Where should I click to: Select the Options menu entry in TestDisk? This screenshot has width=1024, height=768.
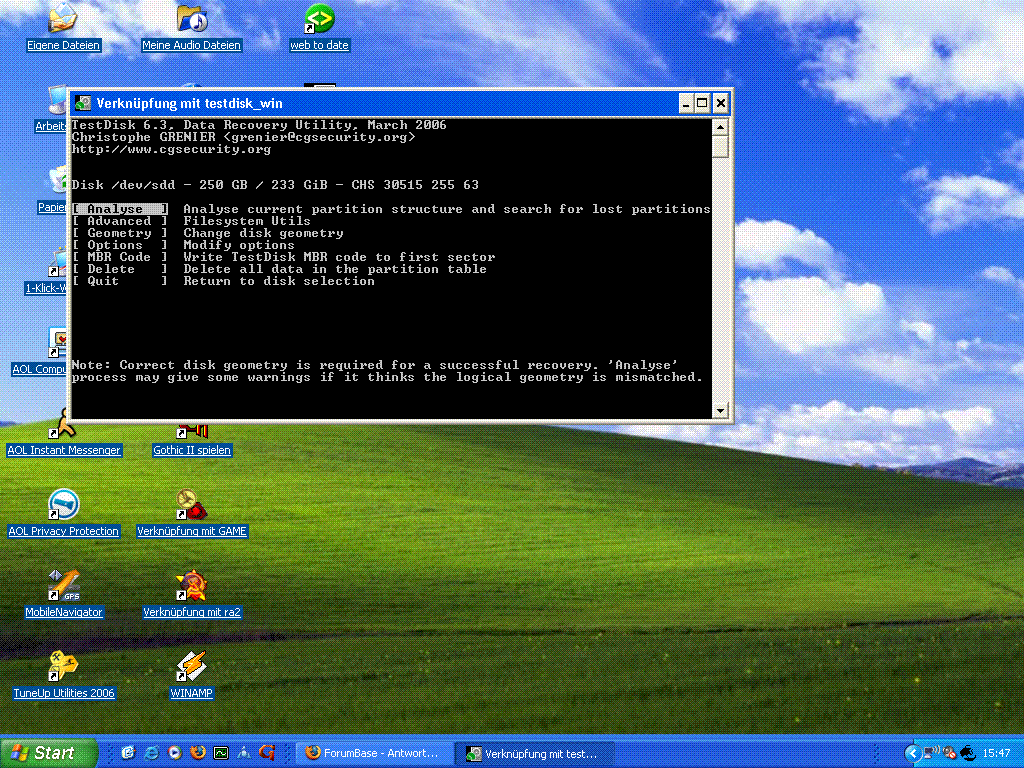[120, 245]
